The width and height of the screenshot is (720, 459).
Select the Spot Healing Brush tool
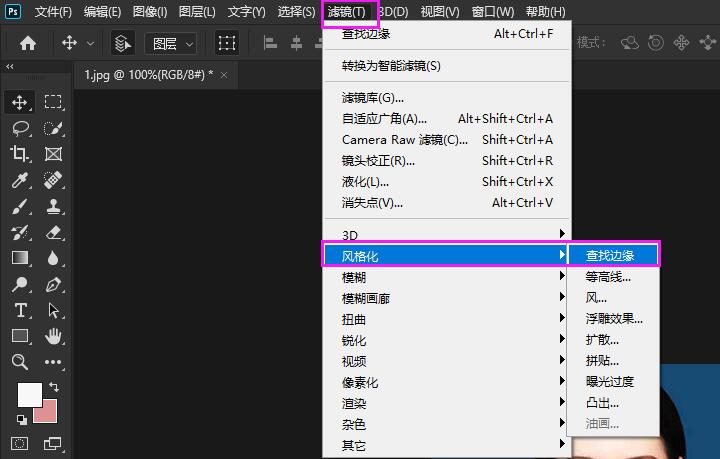53,180
